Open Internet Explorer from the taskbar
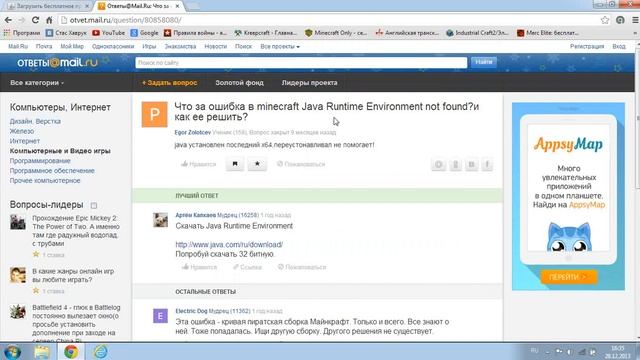Screen dimensions: 640x360 100,352
